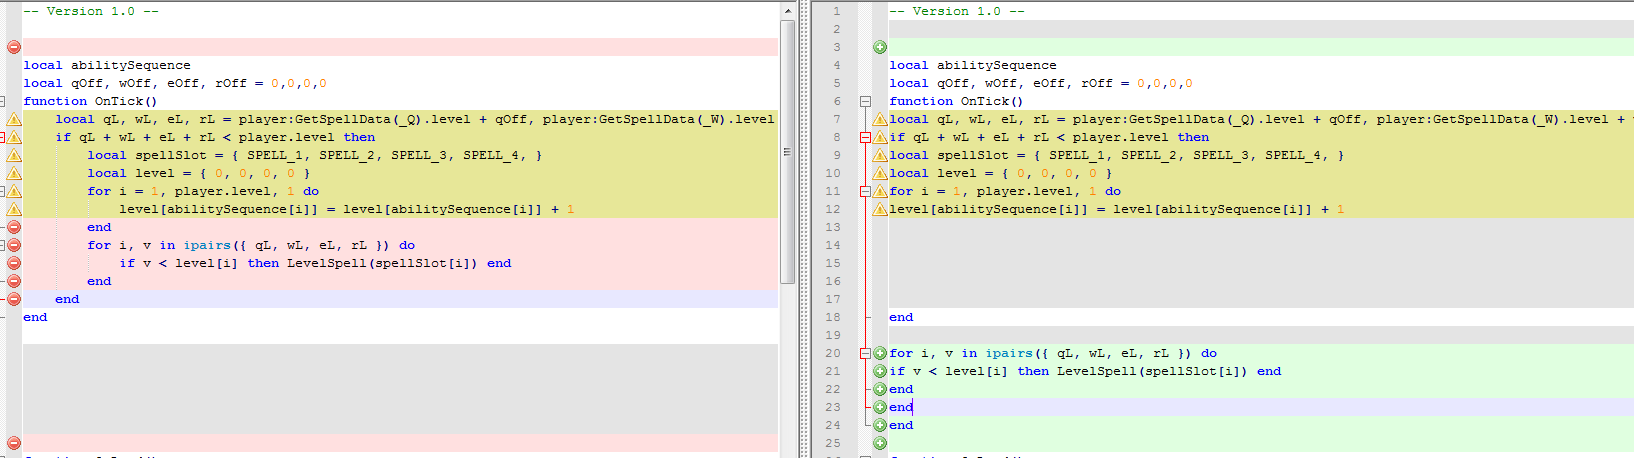The image size is (1634, 458).
Task: Click the 'player.level then' text on line 8 in the right pane
Action: 1141,137
